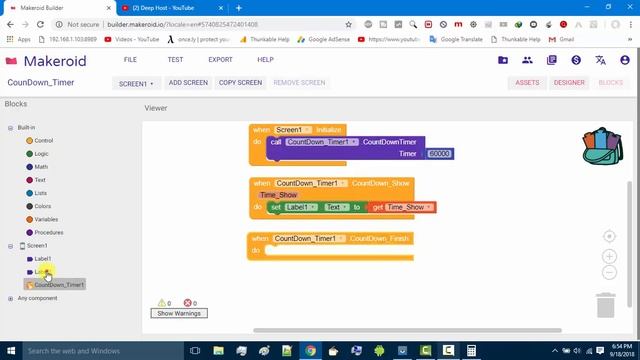The width and height of the screenshot is (640, 360).
Task: Open the HELP menu
Action: 265,60
